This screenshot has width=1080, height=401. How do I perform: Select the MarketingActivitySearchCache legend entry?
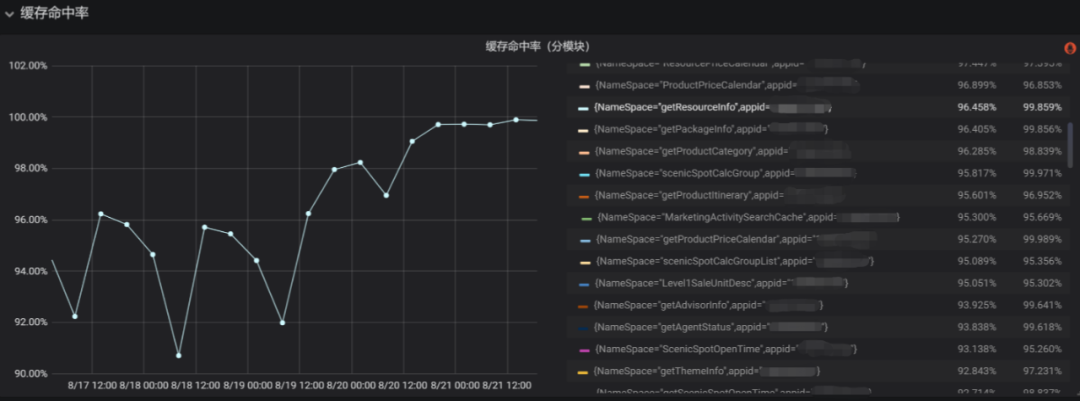(748, 218)
